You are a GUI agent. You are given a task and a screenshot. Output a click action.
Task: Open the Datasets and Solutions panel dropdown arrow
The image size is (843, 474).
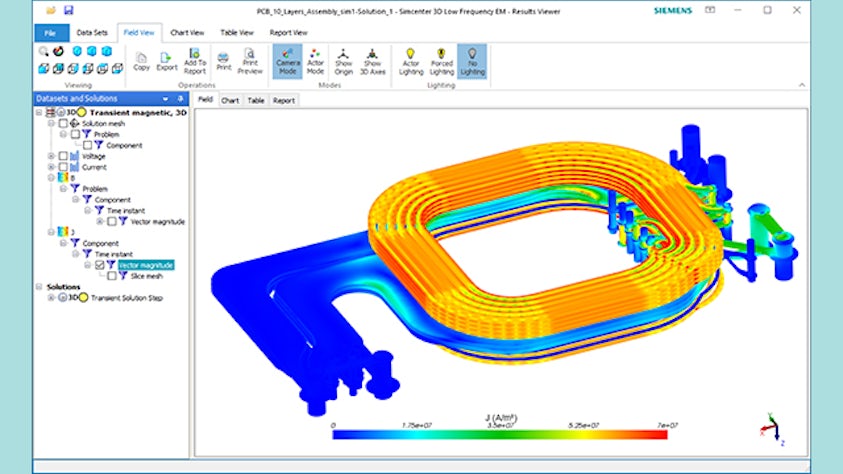pos(166,99)
